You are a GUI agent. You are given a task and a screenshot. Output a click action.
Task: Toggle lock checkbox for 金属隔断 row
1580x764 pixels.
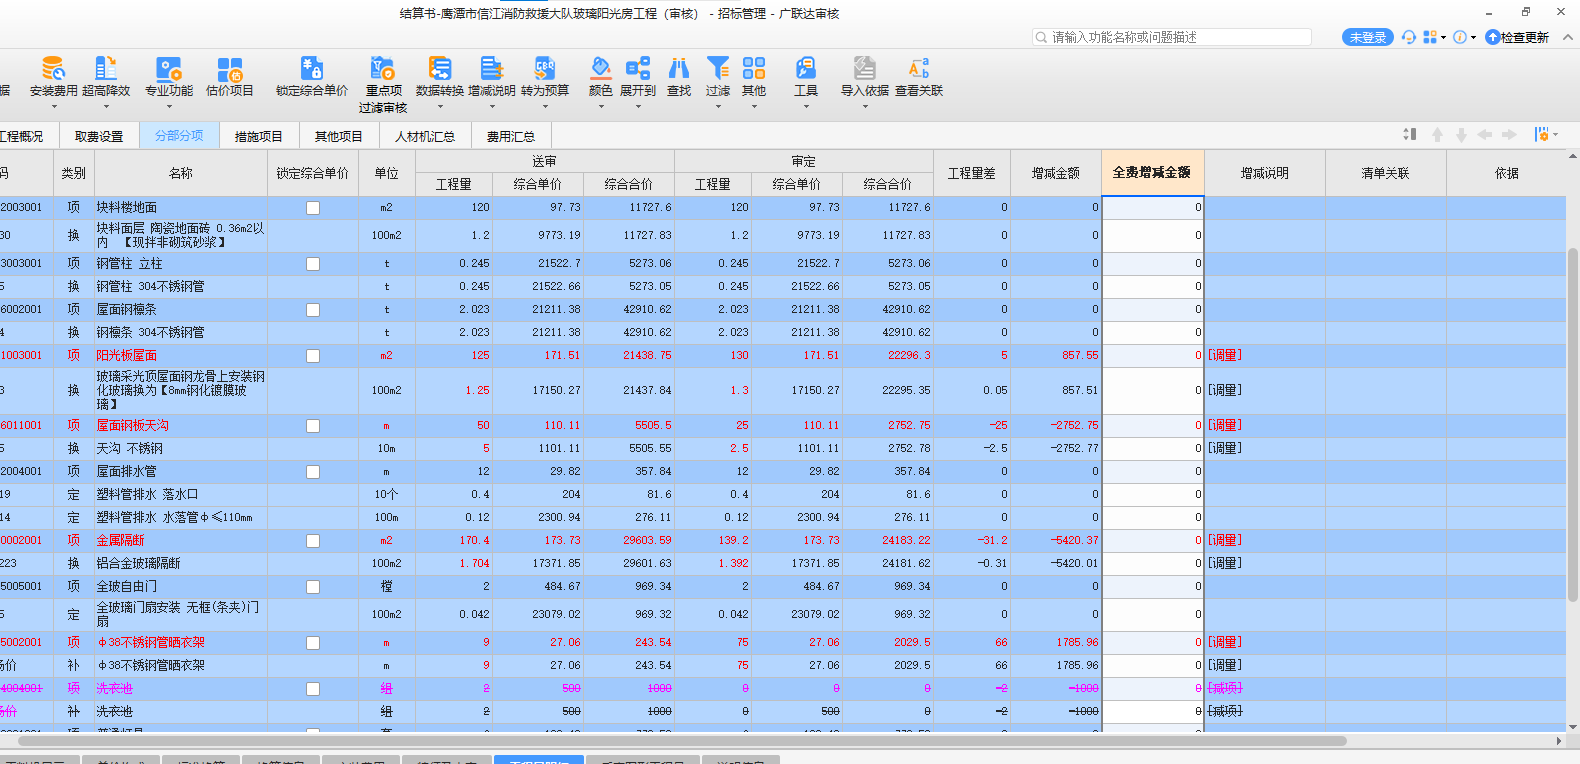(x=313, y=541)
